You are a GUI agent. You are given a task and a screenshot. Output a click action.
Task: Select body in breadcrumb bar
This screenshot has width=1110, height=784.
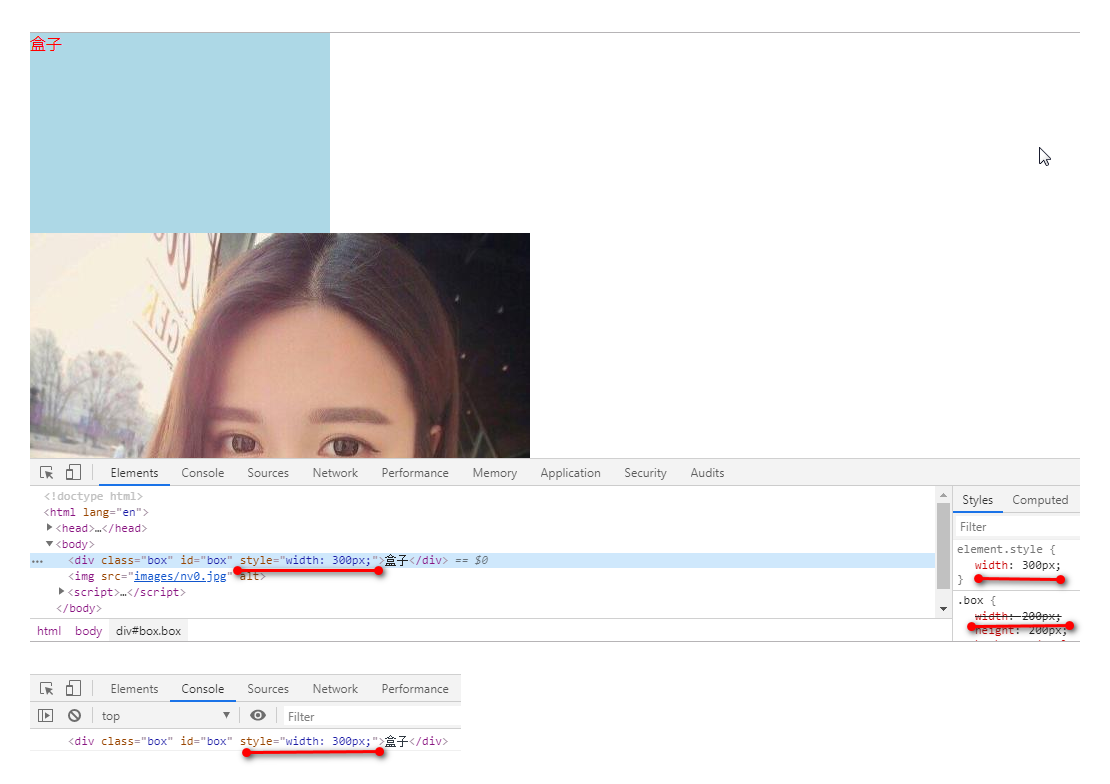pyautogui.click(x=88, y=631)
